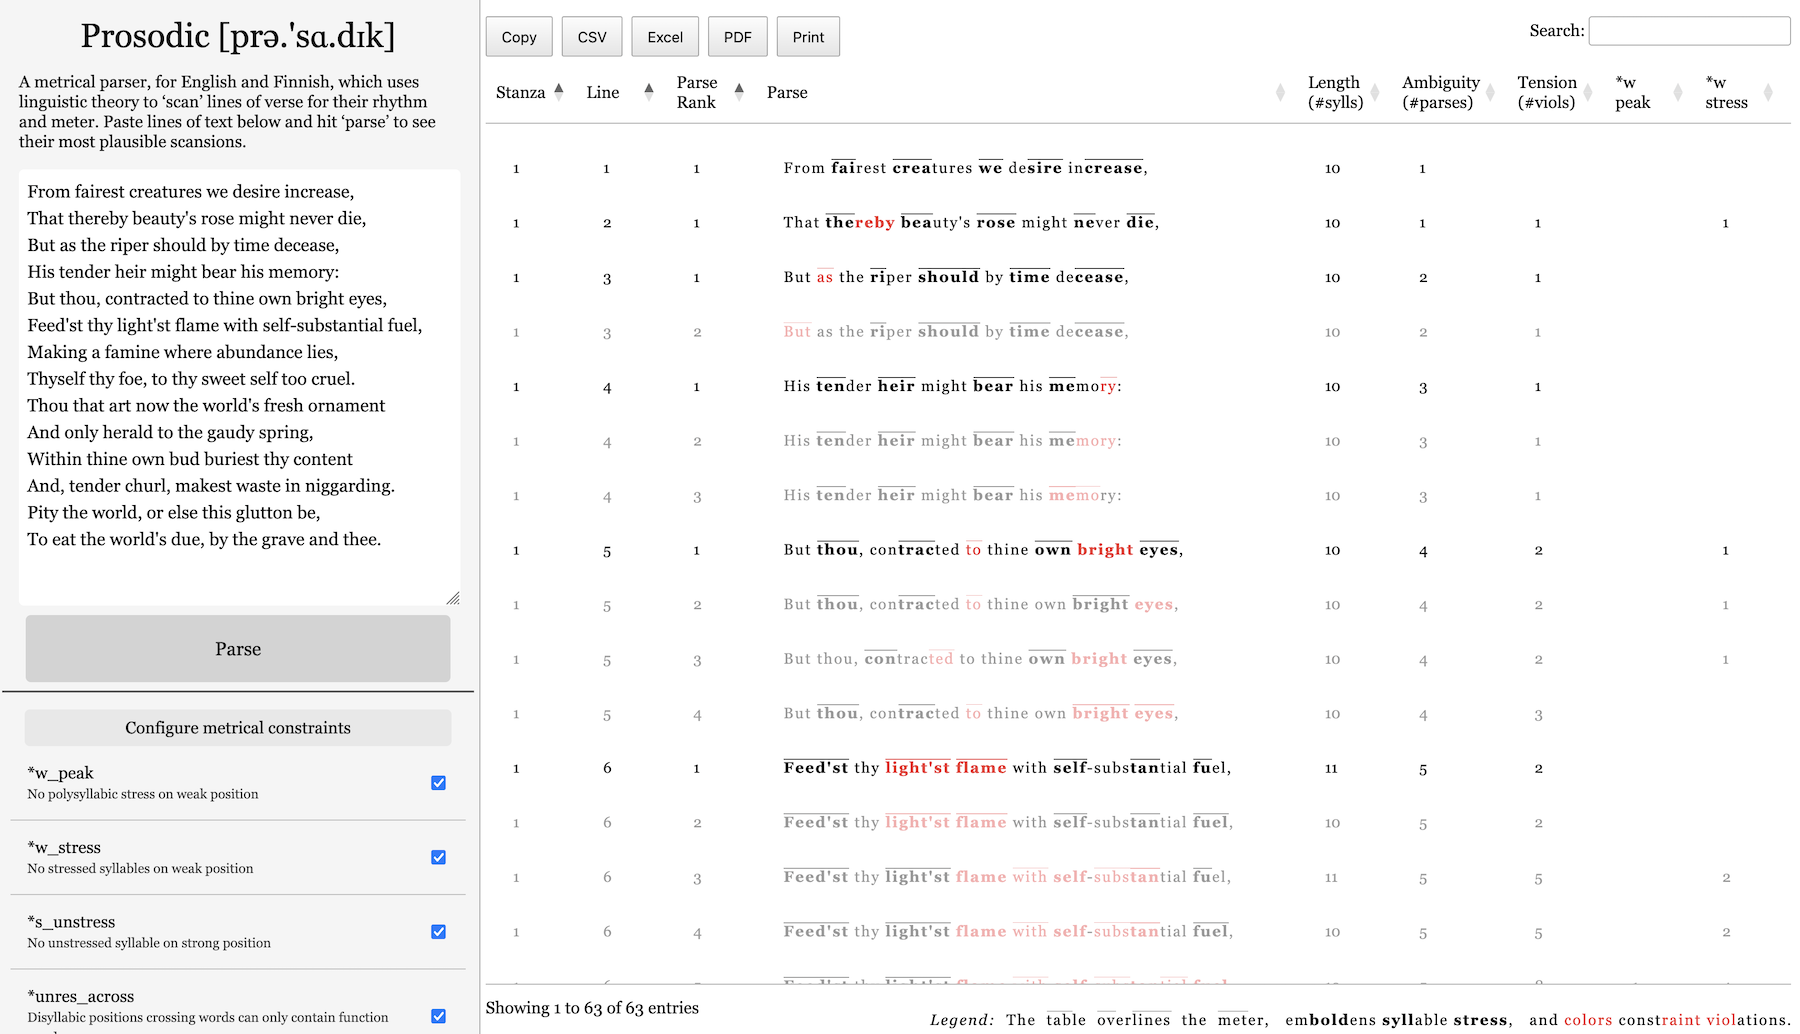Sort the Length (#sylls) column
Viewport: 1800px width, 1034px height.
click(x=1377, y=92)
